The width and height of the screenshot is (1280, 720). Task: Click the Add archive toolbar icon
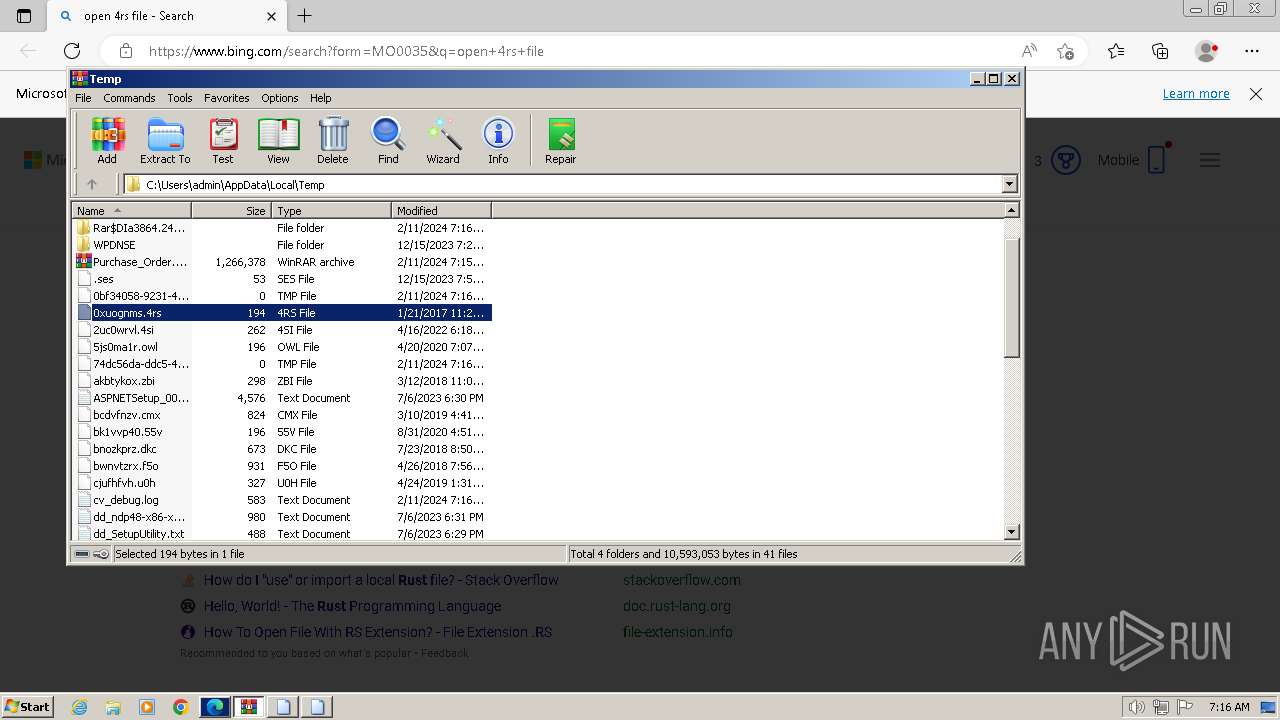(107, 140)
